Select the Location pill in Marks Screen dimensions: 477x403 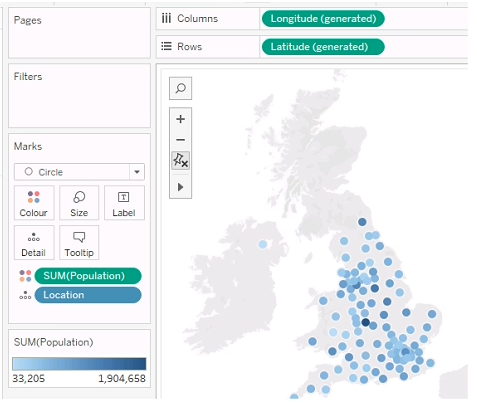(88, 295)
